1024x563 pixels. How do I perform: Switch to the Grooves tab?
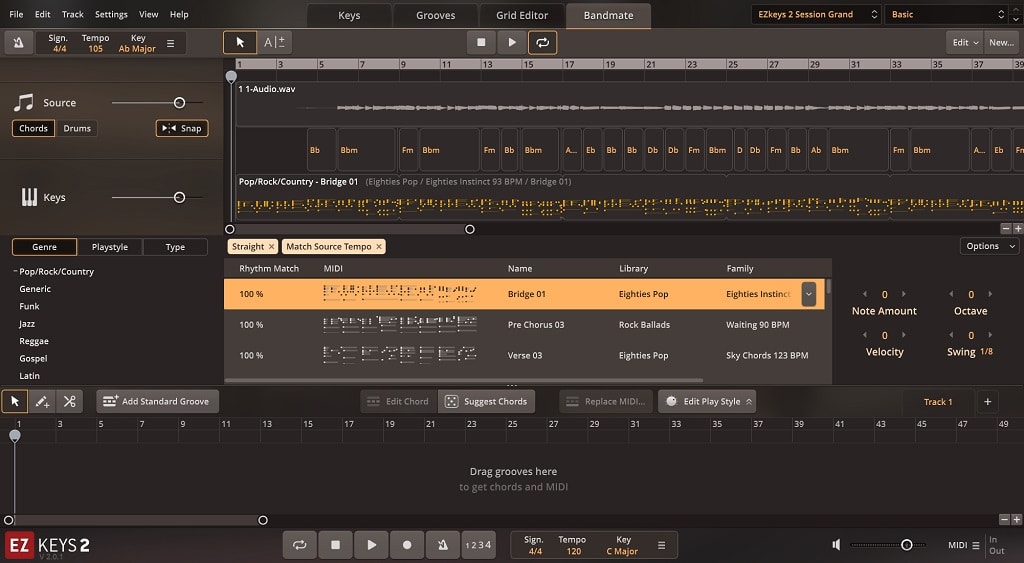436,16
